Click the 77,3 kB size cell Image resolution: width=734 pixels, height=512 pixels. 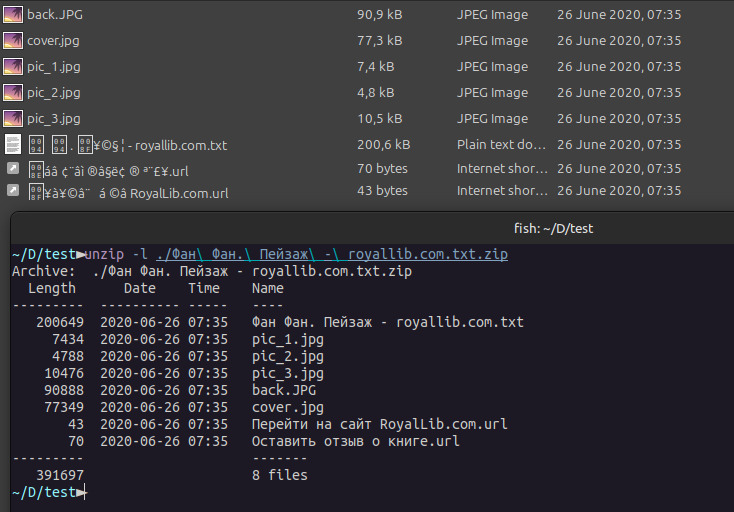(380, 41)
